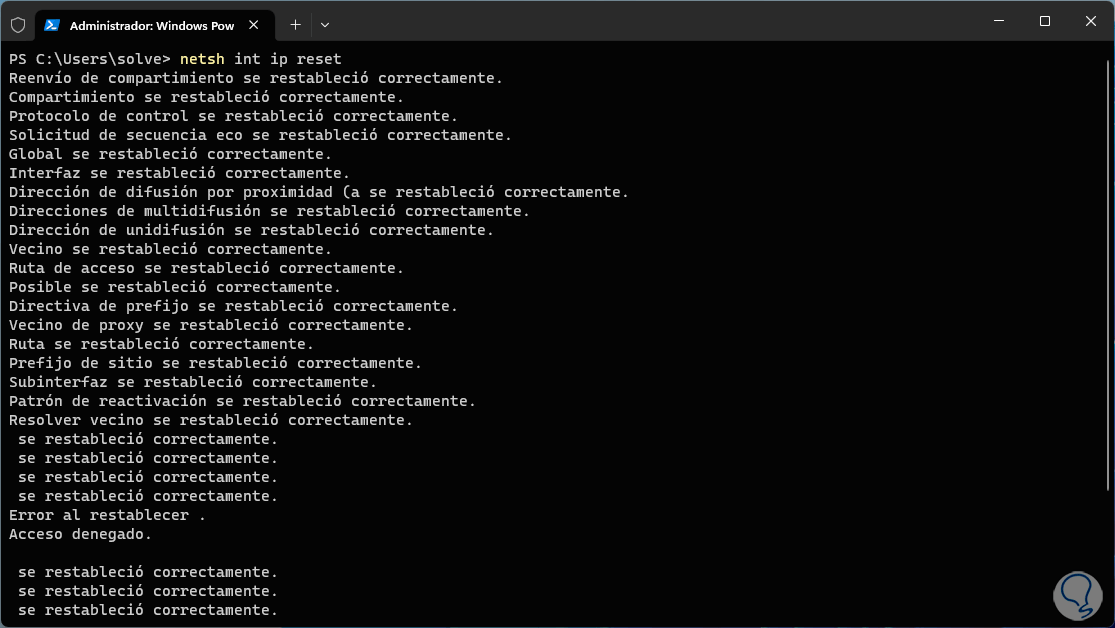Viewport: 1115px width, 628px height.
Task: Click the netsh command text
Action: click(x=260, y=59)
